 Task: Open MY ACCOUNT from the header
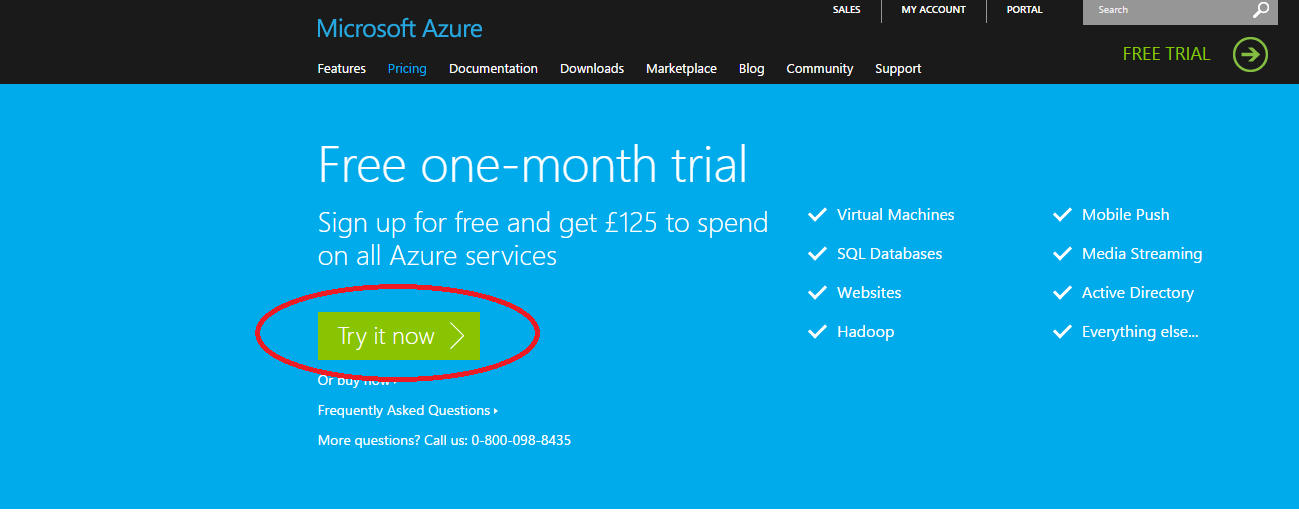click(x=933, y=10)
